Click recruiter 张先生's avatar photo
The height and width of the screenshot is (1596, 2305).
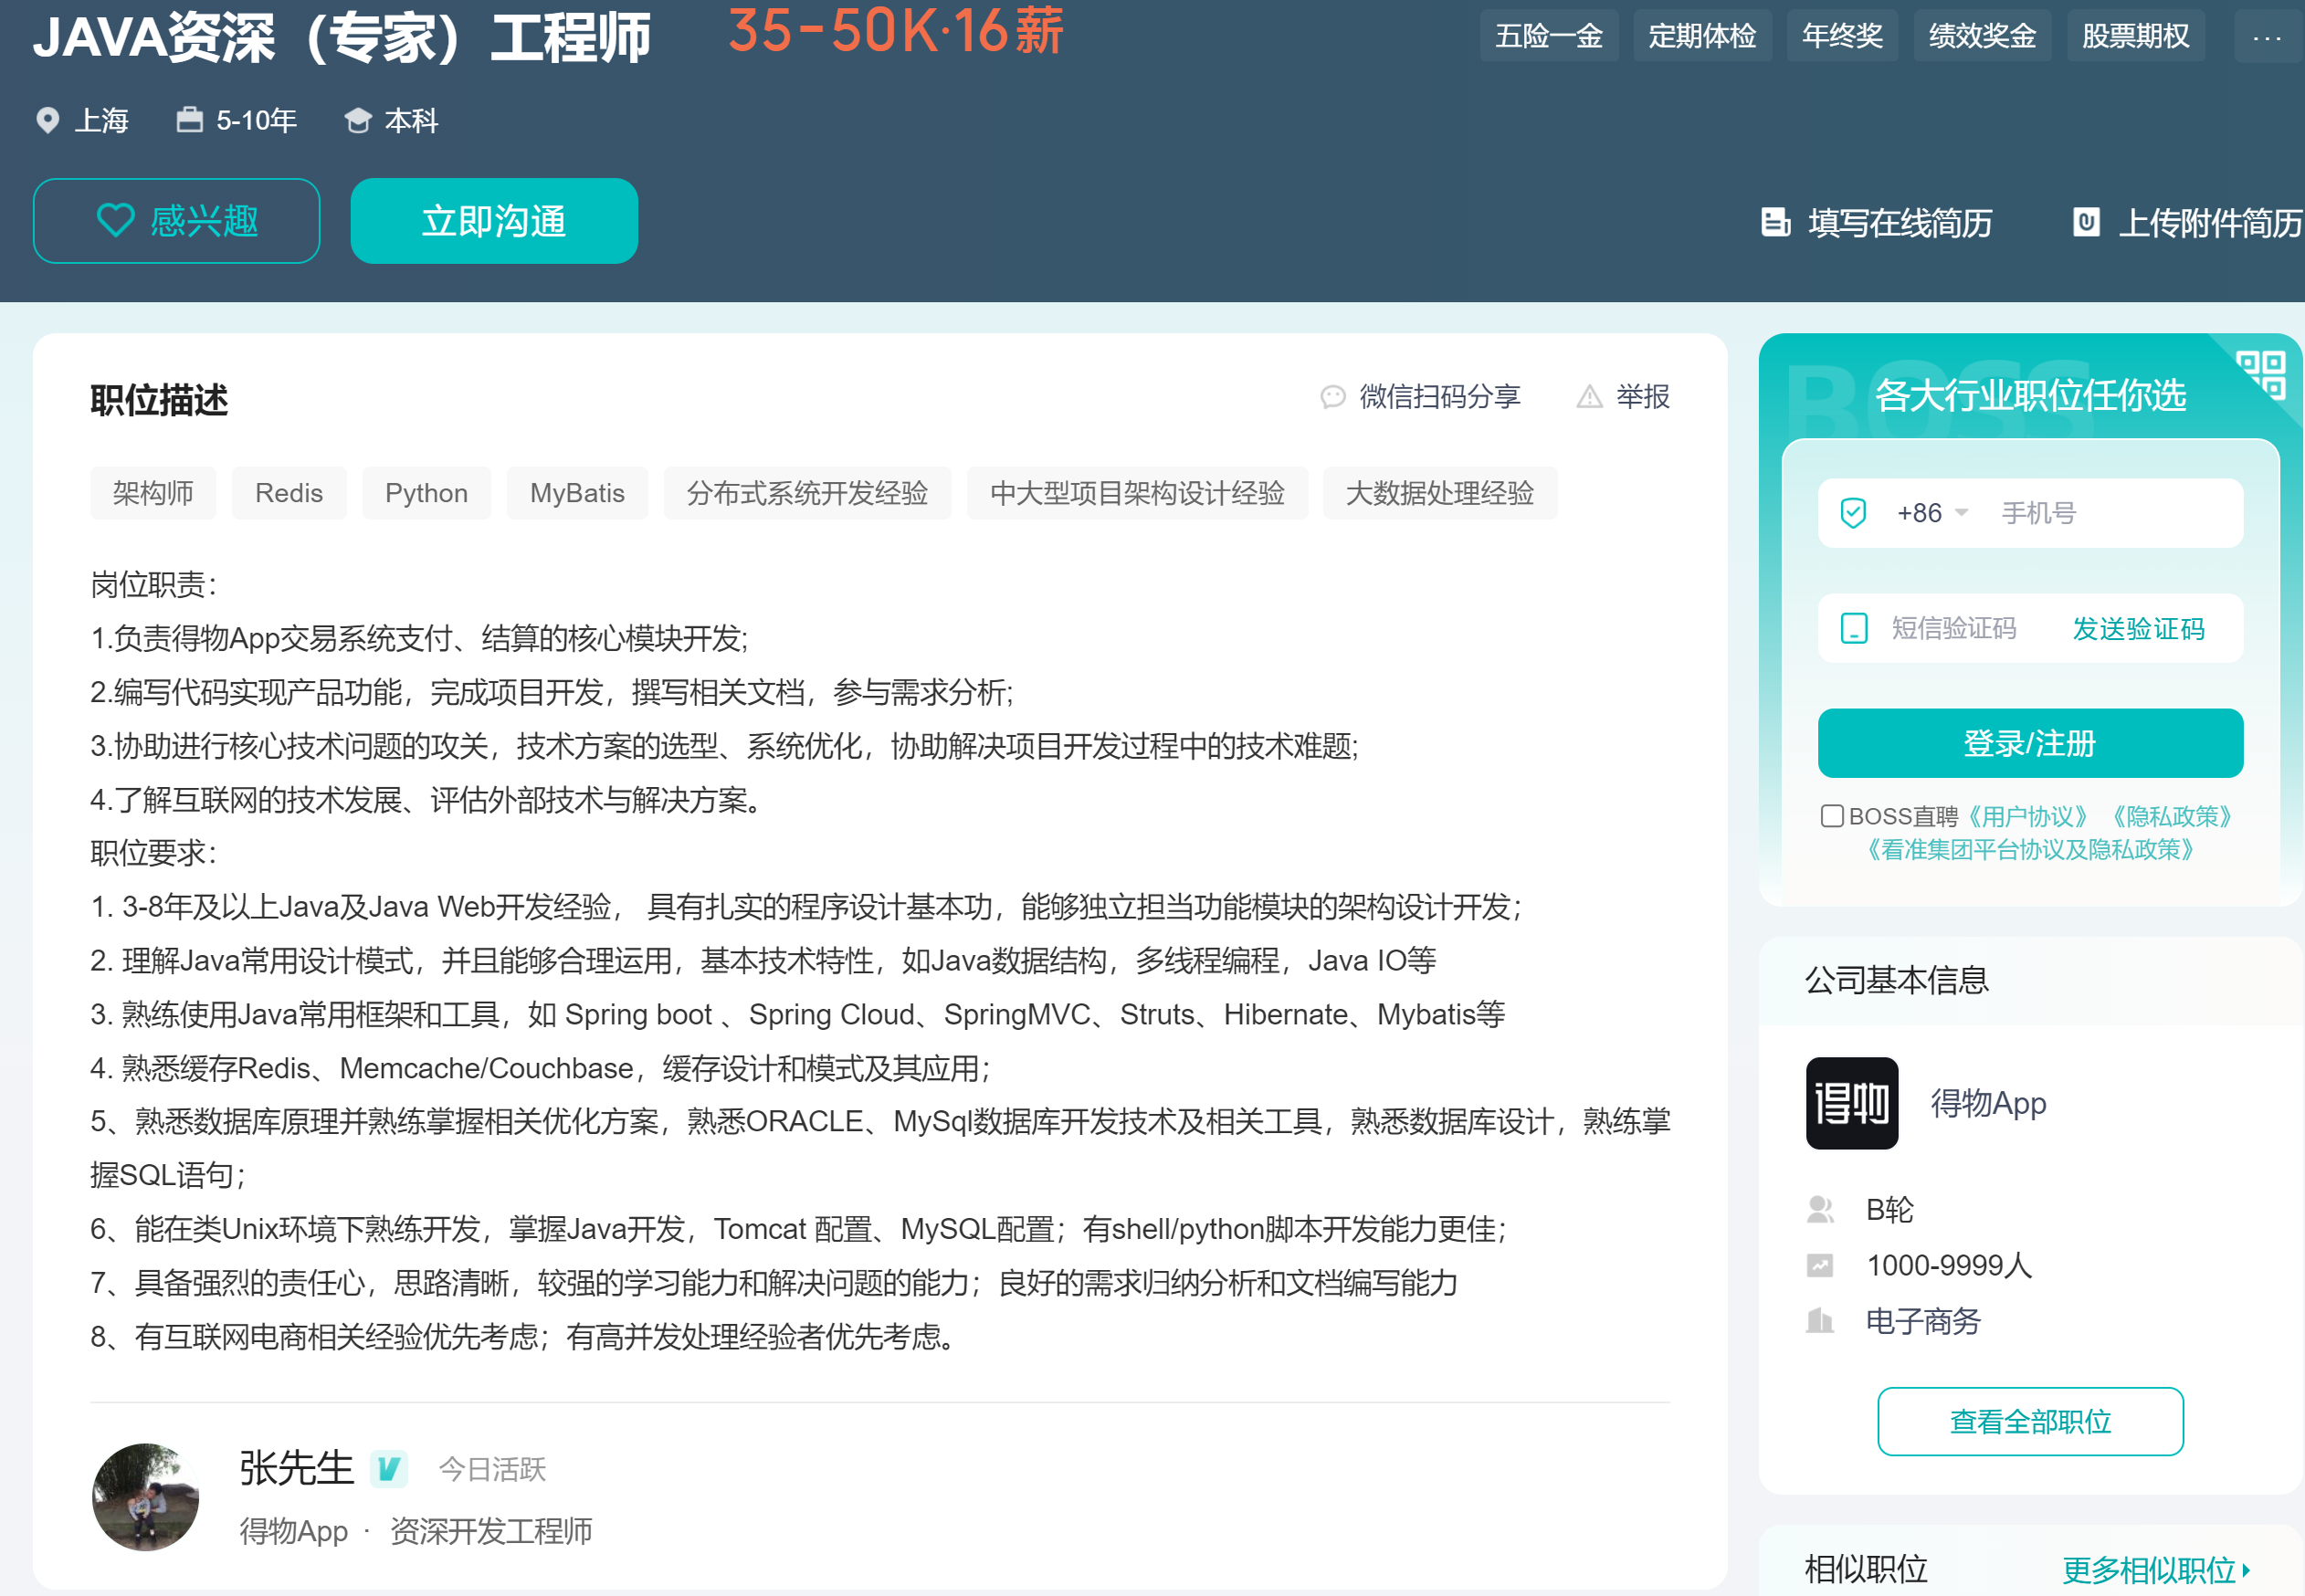[145, 1497]
